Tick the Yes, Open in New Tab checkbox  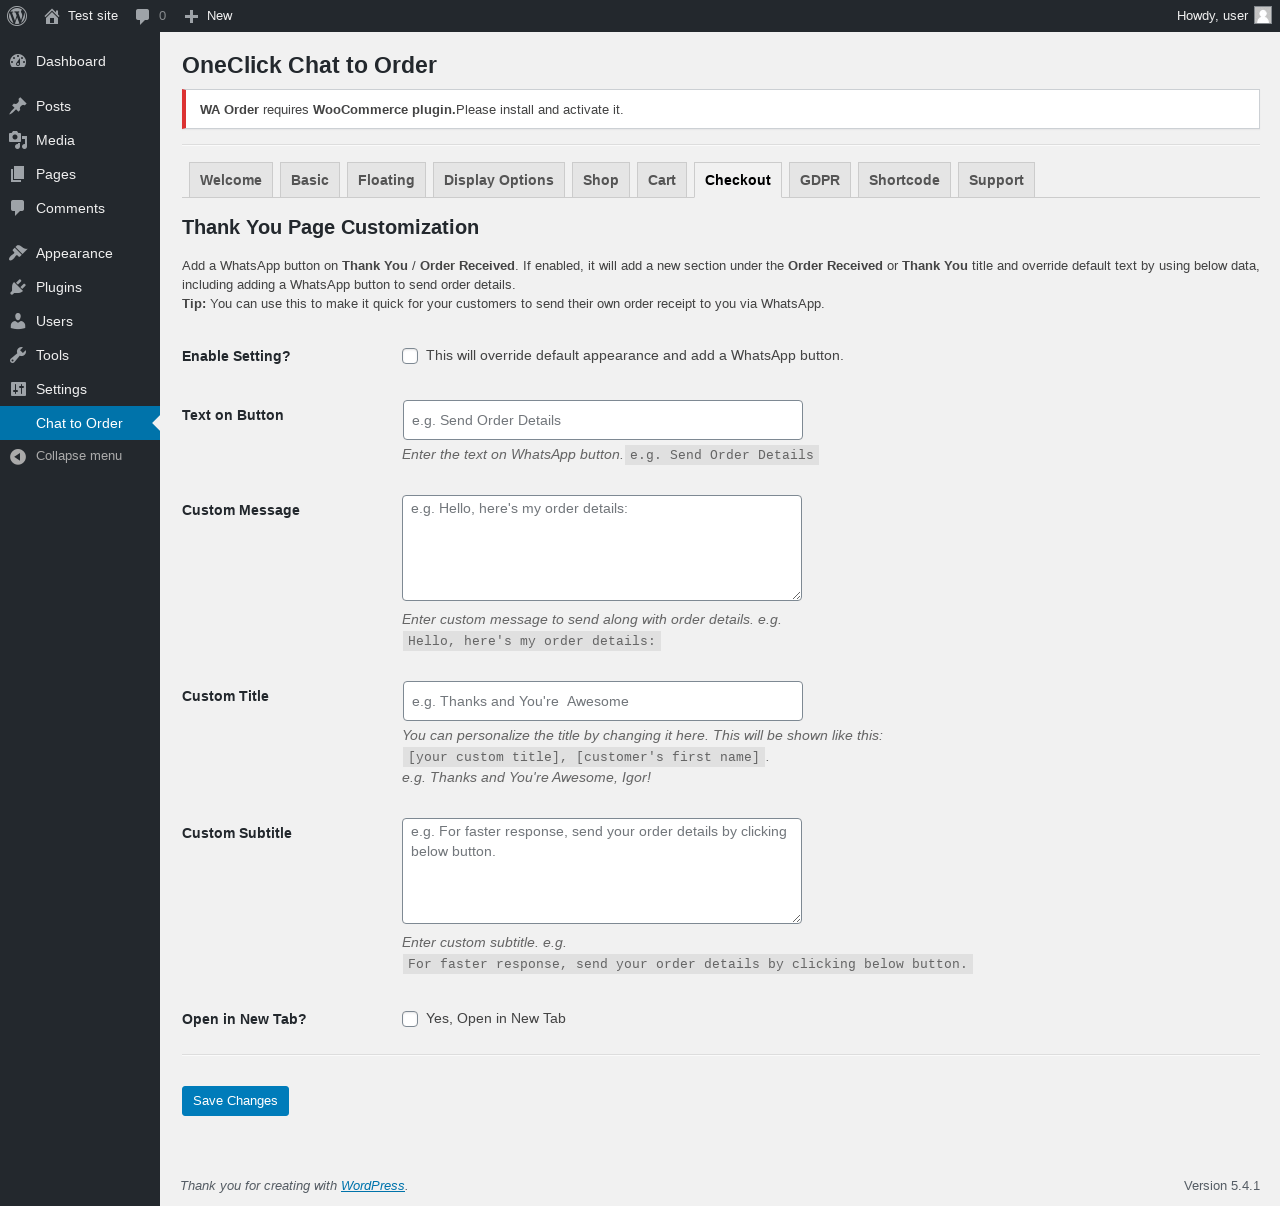point(410,1019)
